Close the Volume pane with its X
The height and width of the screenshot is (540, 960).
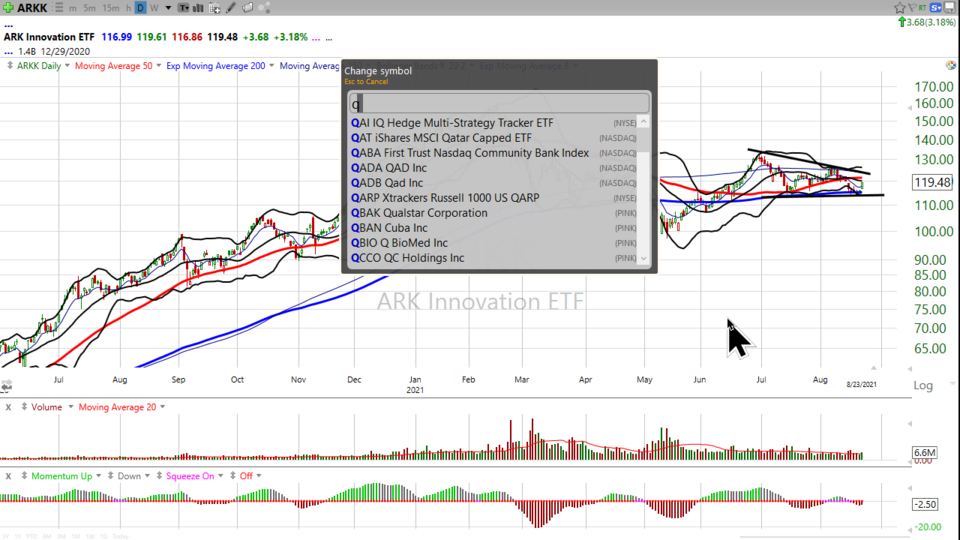(x=8, y=407)
